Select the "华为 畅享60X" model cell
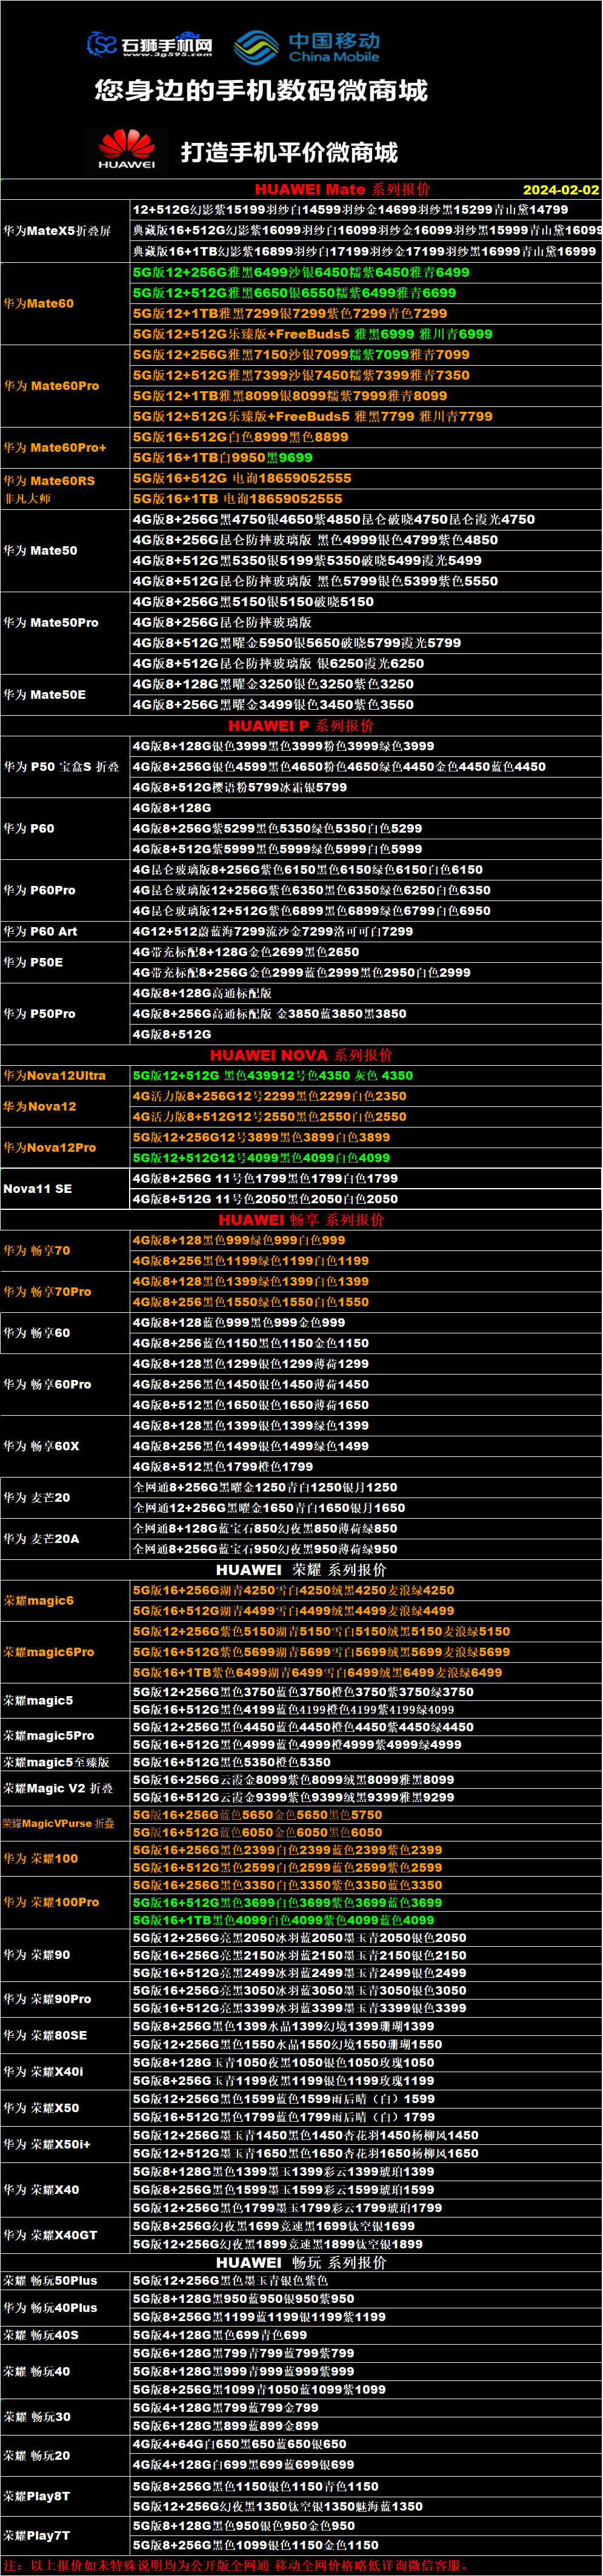Image resolution: width=603 pixels, height=2576 pixels. (x=65, y=1446)
